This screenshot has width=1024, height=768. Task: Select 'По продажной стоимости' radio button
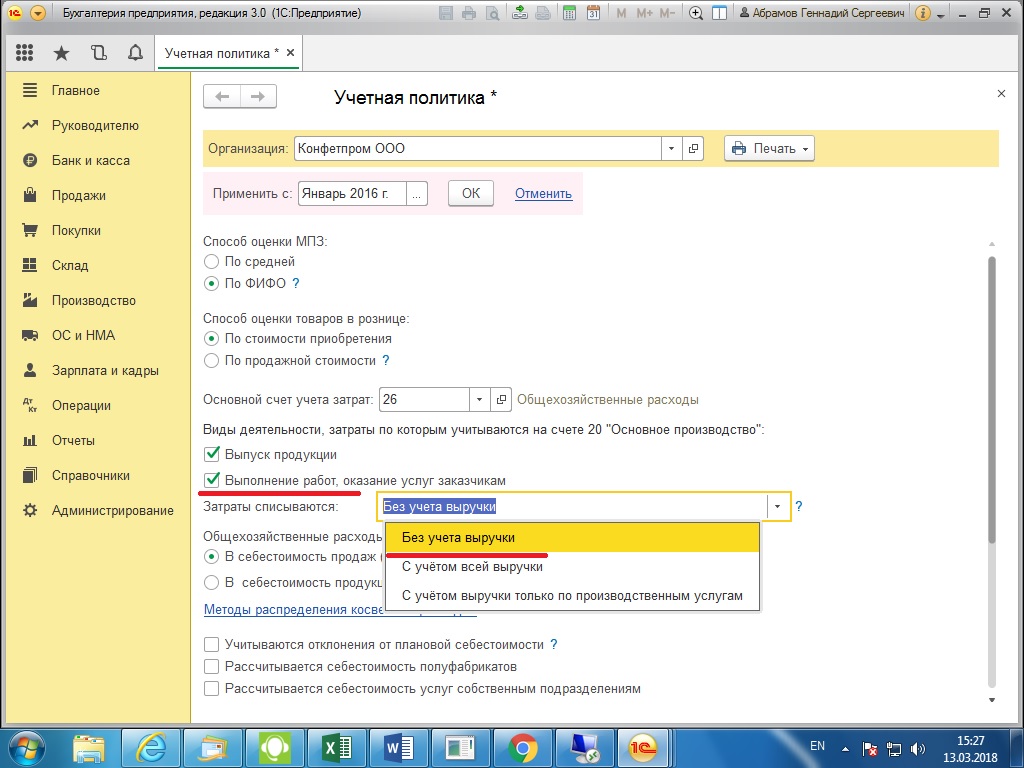coord(211,360)
